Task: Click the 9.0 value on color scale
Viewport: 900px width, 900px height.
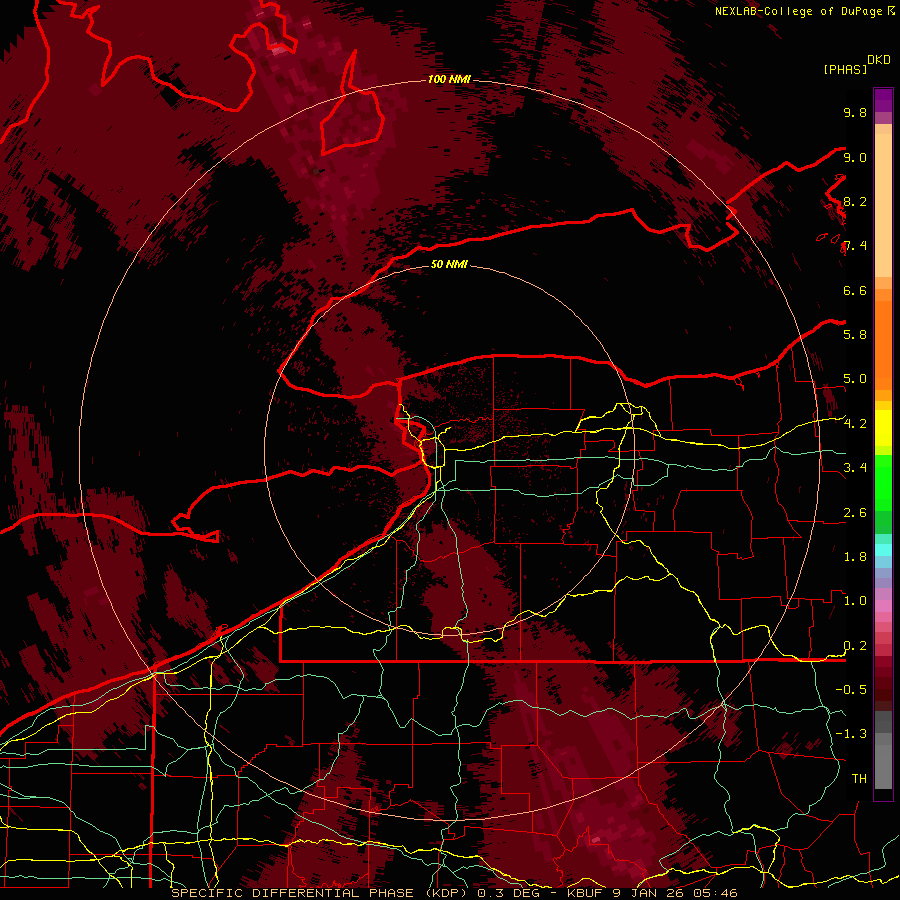Action: (855, 157)
